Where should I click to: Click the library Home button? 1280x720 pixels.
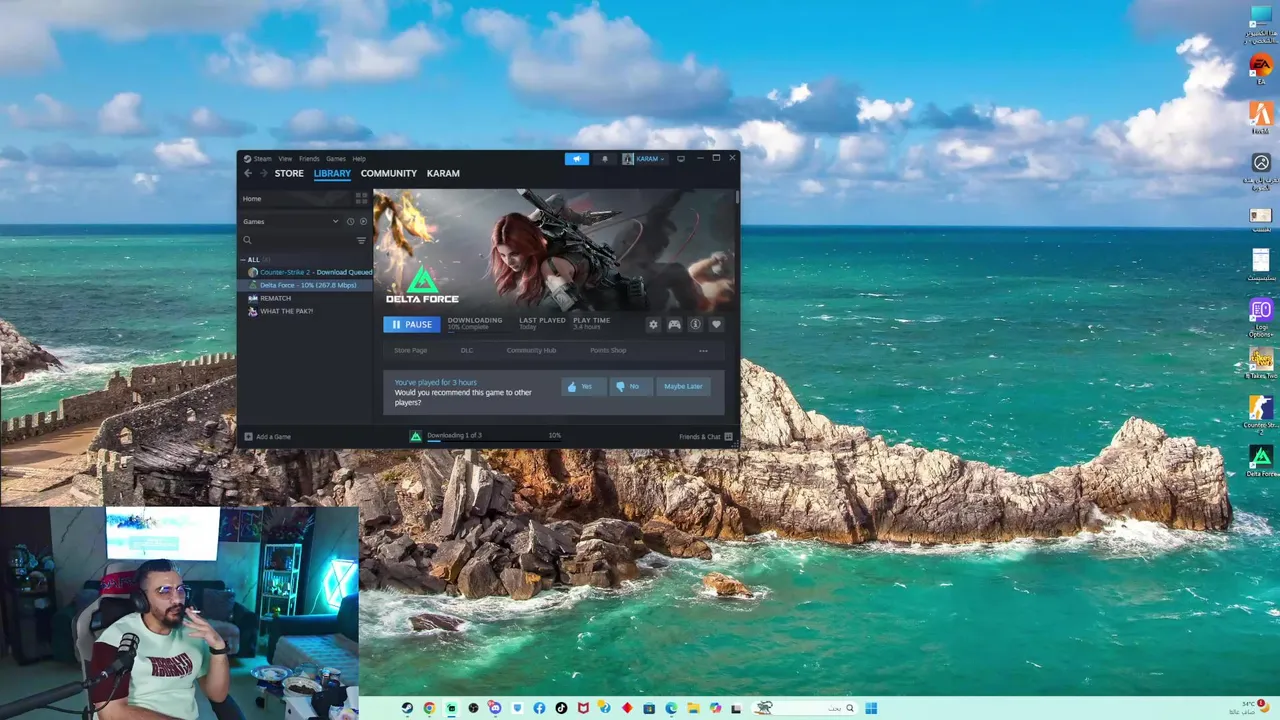(x=295, y=199)
